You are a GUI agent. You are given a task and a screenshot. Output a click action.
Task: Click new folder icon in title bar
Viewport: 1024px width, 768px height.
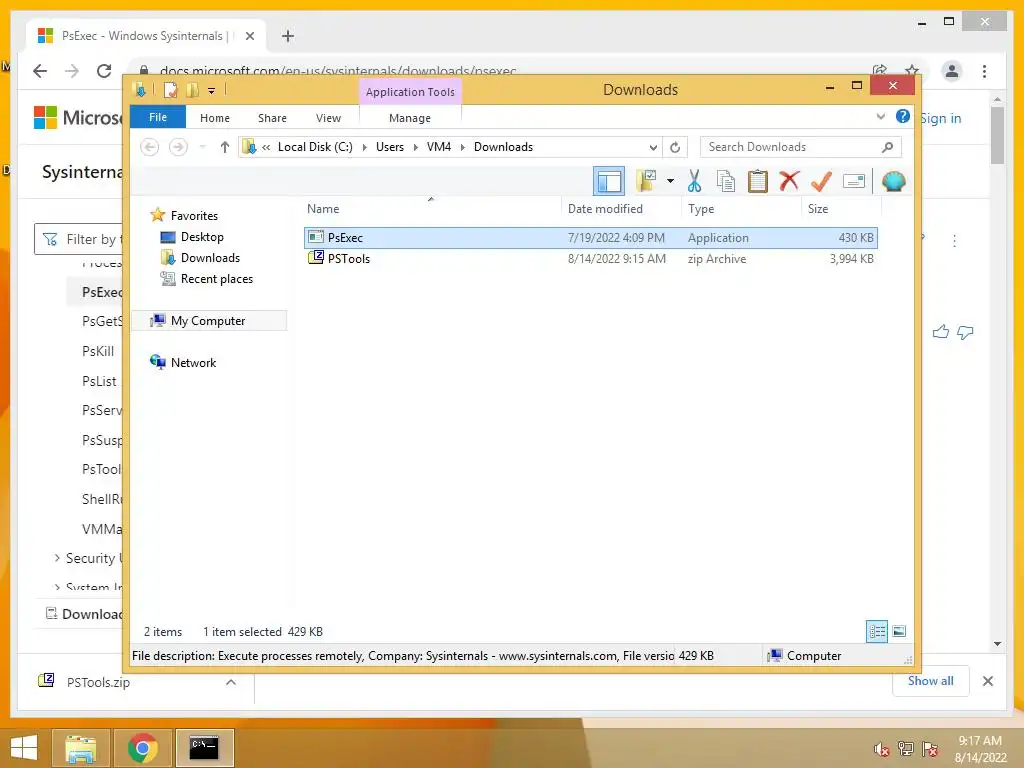tap(193, 90)
